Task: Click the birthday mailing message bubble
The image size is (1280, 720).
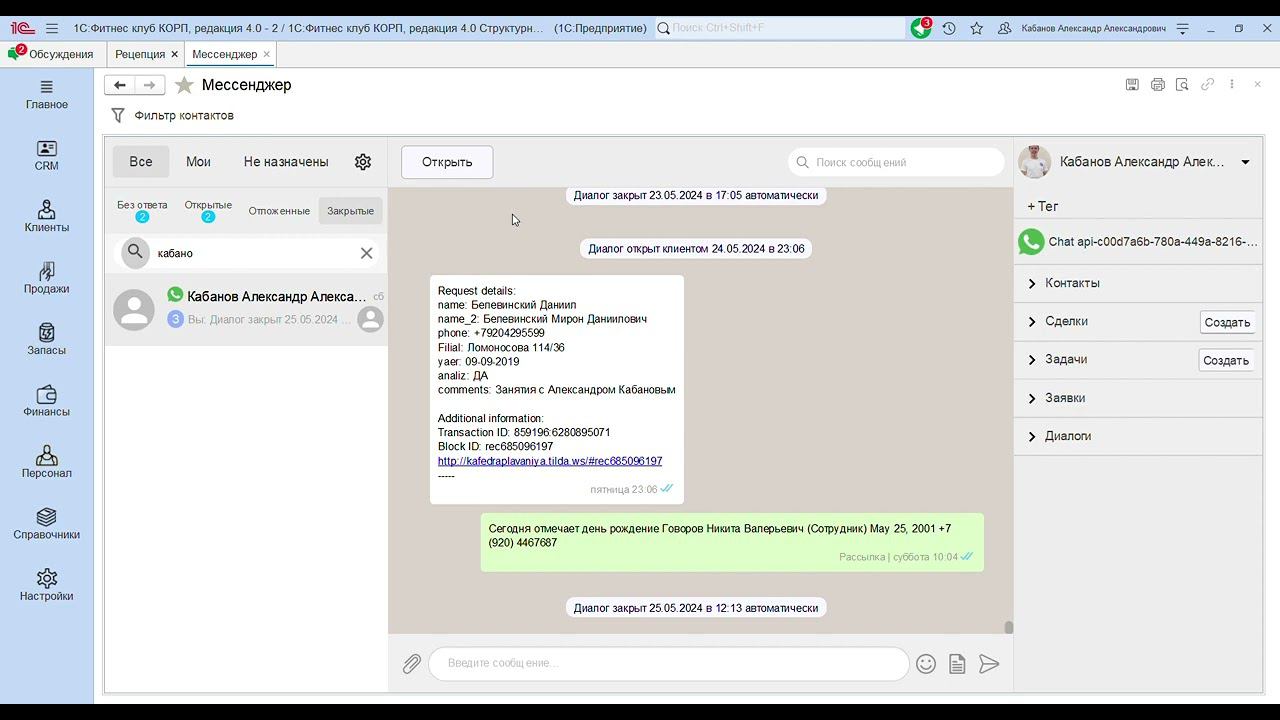Action: (732, 542)
